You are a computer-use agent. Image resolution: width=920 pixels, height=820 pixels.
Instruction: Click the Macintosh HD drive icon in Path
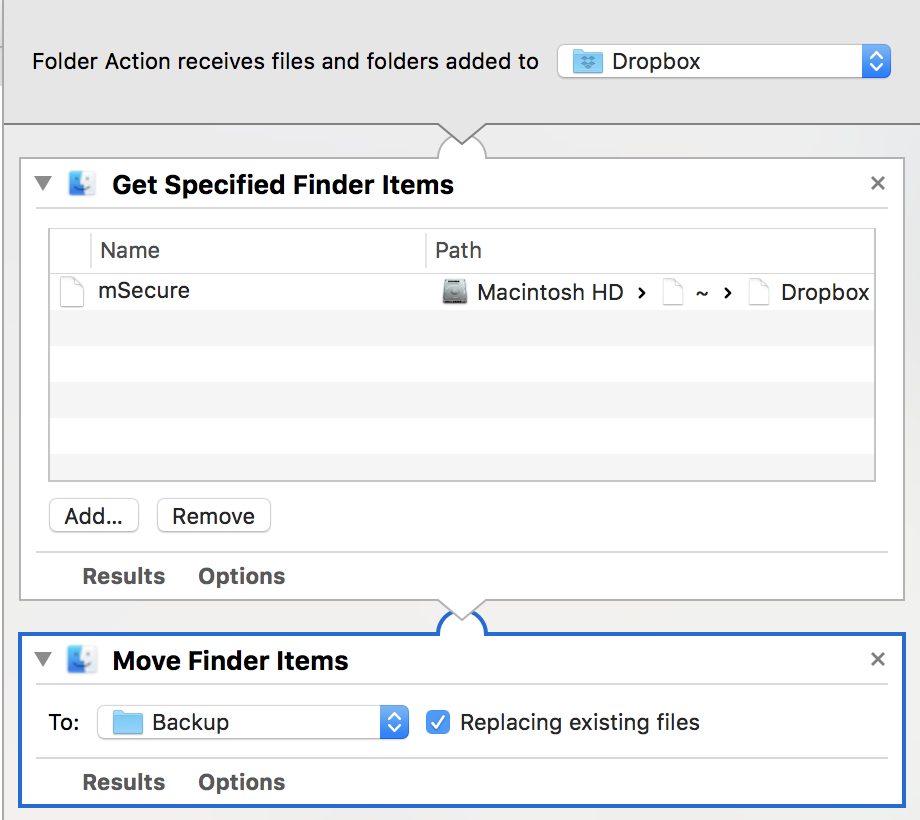(x=454, y=292)
